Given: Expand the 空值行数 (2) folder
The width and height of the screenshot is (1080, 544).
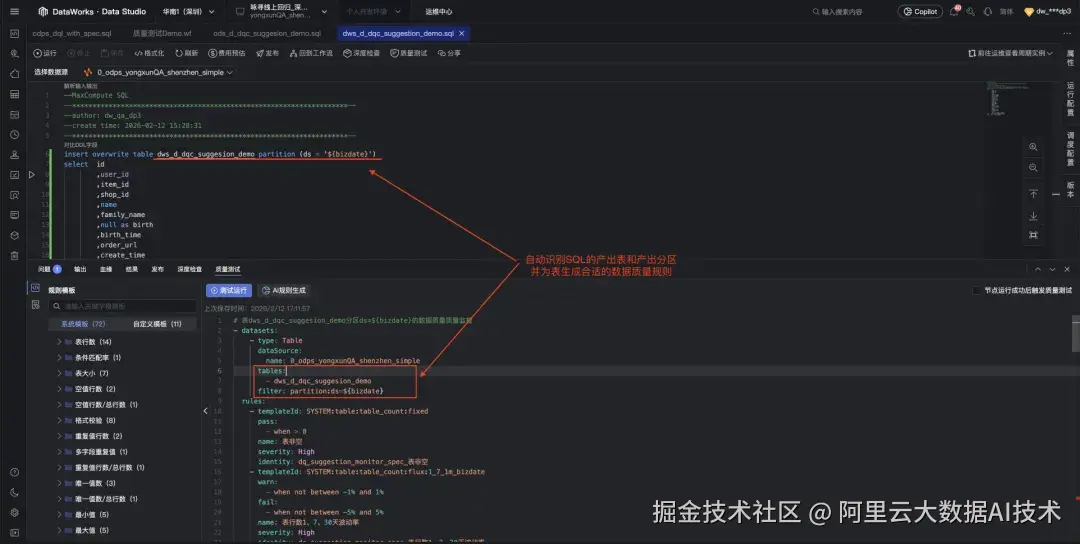Looking at the screenshot, I should pos(59,389).
